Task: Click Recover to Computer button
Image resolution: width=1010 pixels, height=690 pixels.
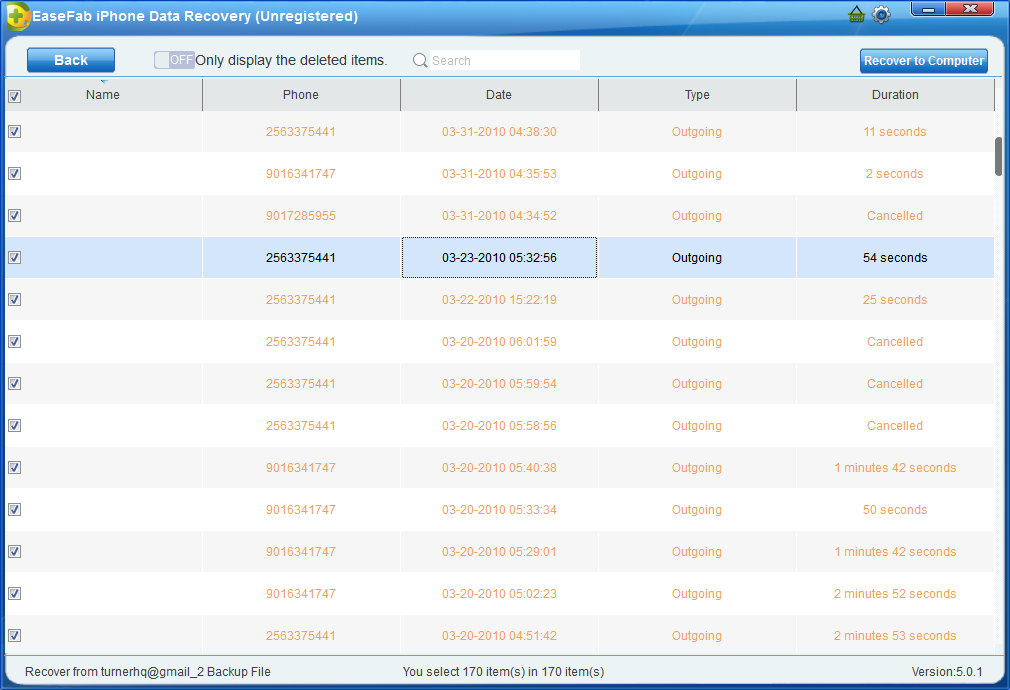Action: tap(923, 61)
